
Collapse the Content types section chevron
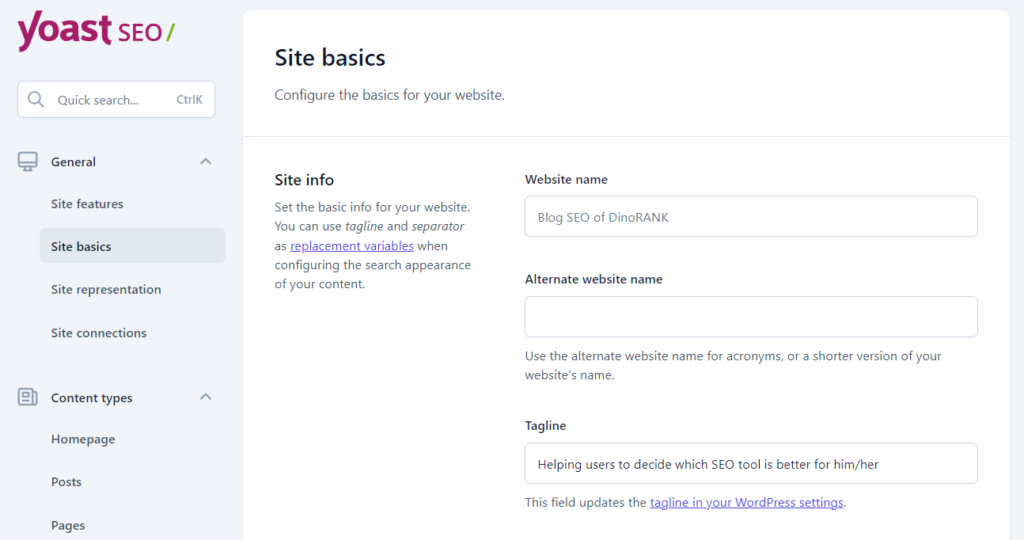tap(206, 396)
